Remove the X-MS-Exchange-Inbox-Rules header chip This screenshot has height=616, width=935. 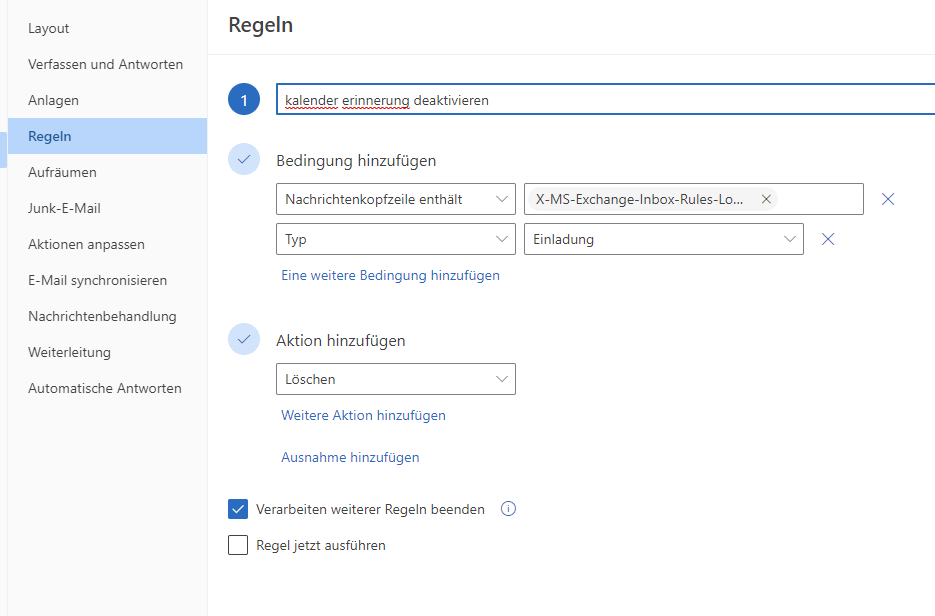coord(766,199)
